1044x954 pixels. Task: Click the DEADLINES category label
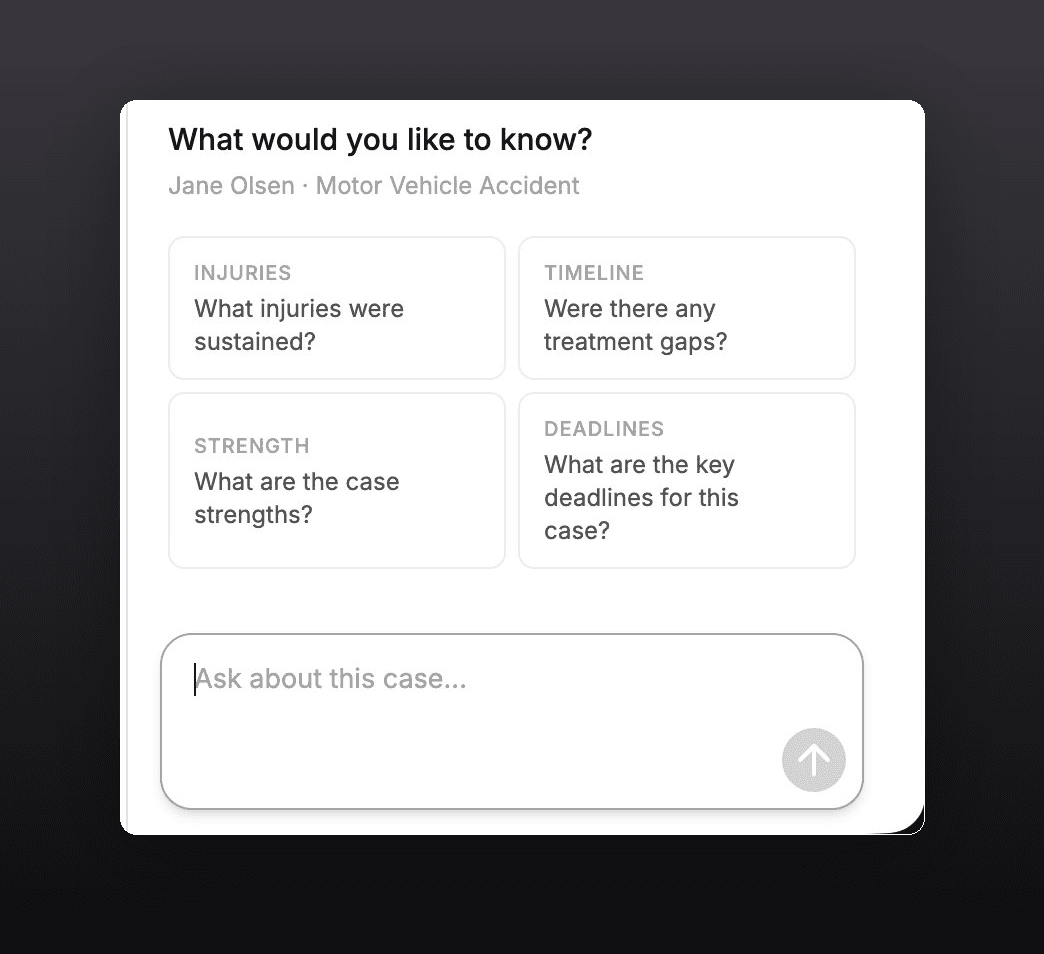(x=604, y=428)
